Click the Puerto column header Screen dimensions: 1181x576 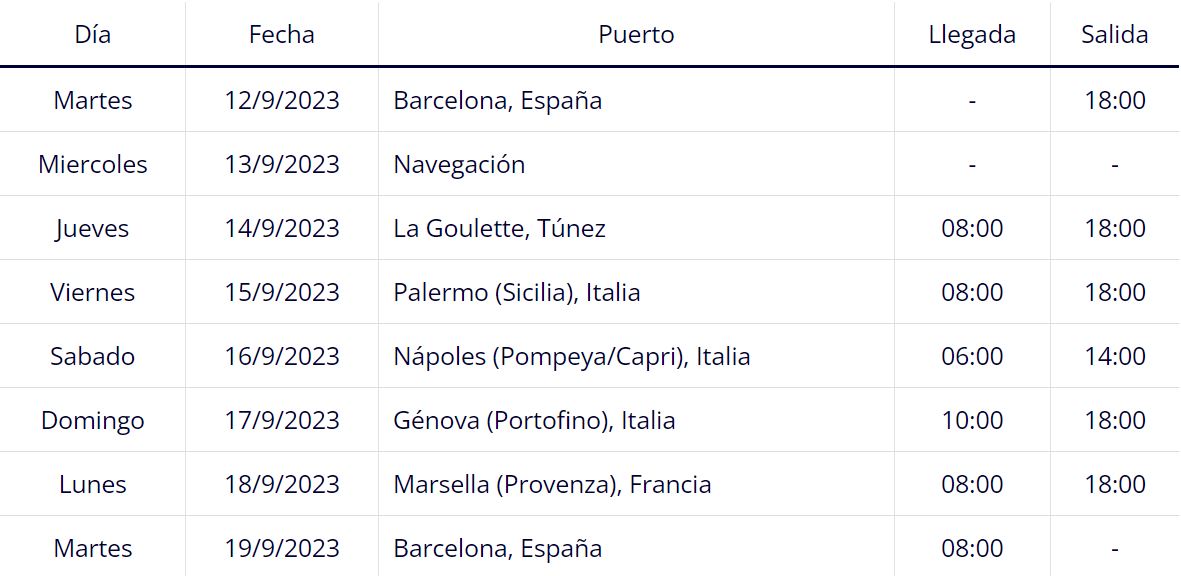point(636,35)
